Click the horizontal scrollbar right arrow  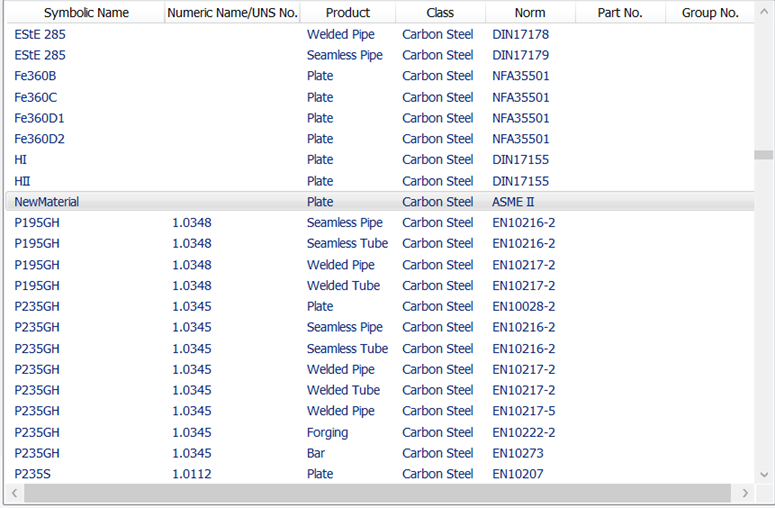click(x=745, y=493)
